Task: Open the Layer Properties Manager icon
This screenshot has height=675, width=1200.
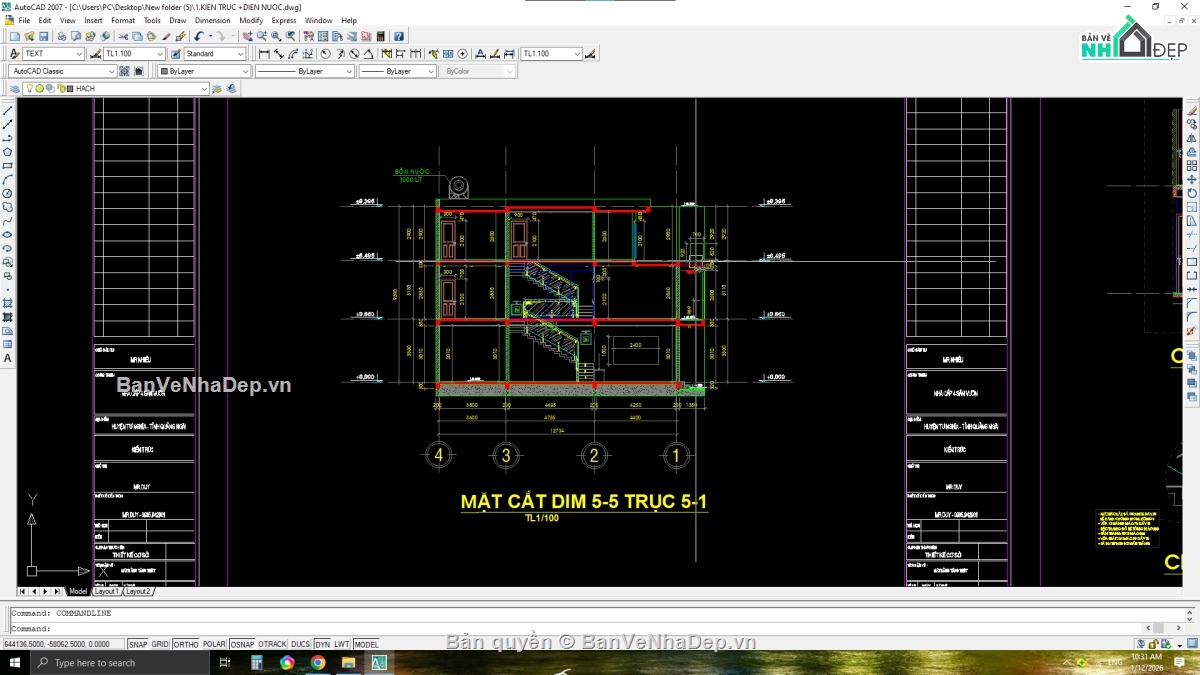Action: pos(14,89)
